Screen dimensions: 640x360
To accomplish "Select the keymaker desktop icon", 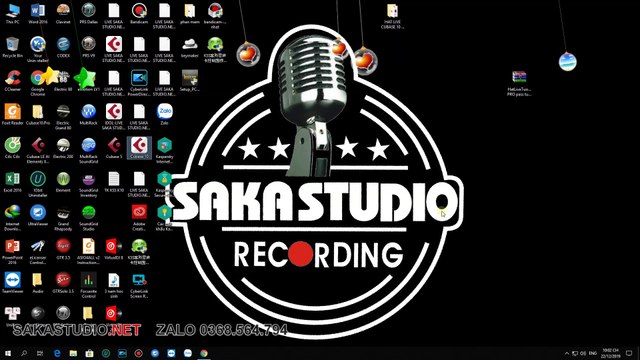I will click(190, 47).
